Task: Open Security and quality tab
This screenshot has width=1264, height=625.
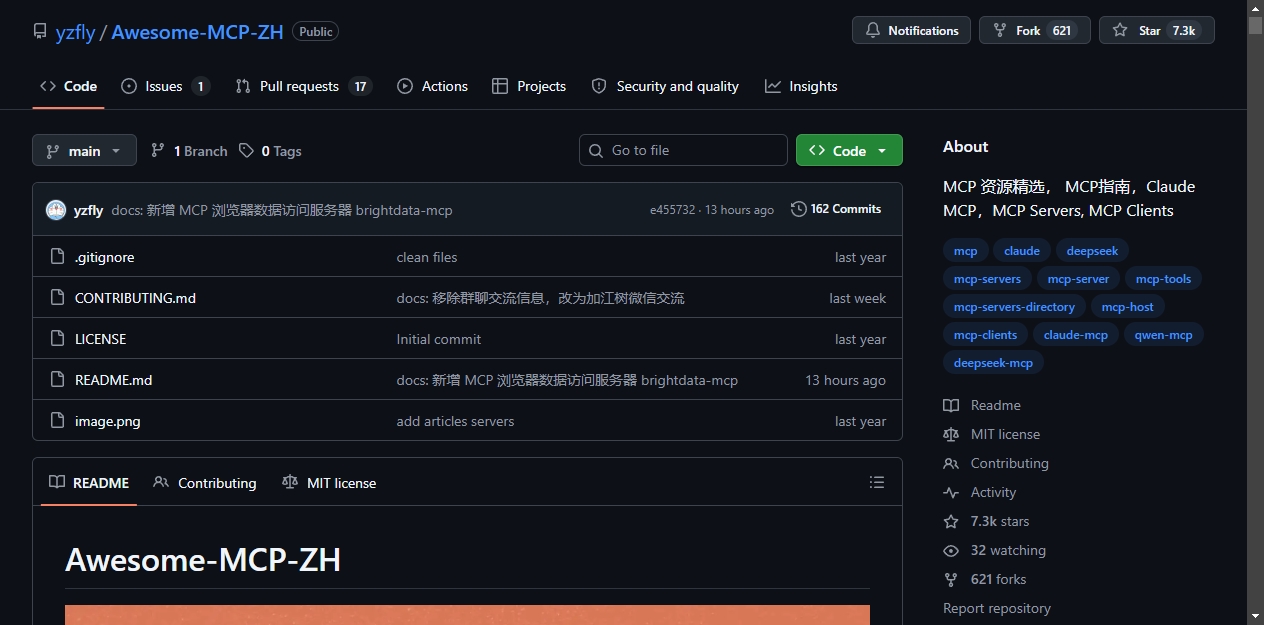Action: coord(665,86)
